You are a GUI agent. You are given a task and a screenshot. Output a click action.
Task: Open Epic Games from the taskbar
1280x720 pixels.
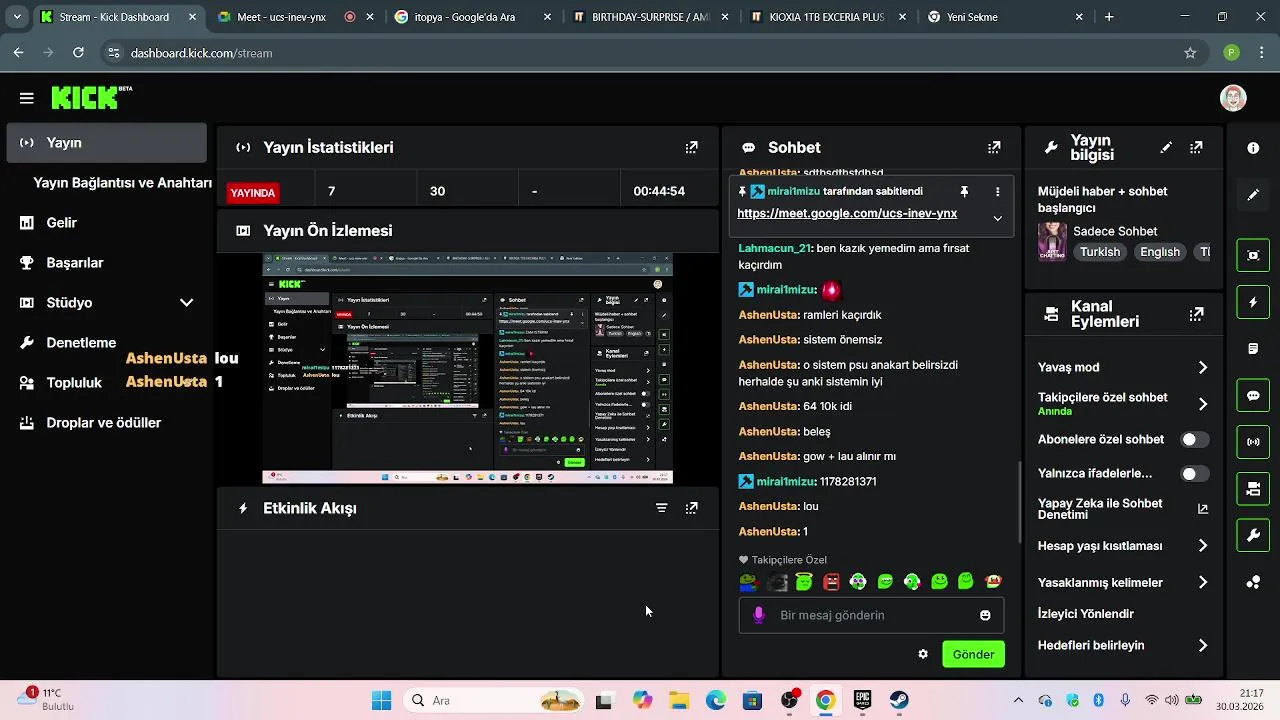point(862,701)
